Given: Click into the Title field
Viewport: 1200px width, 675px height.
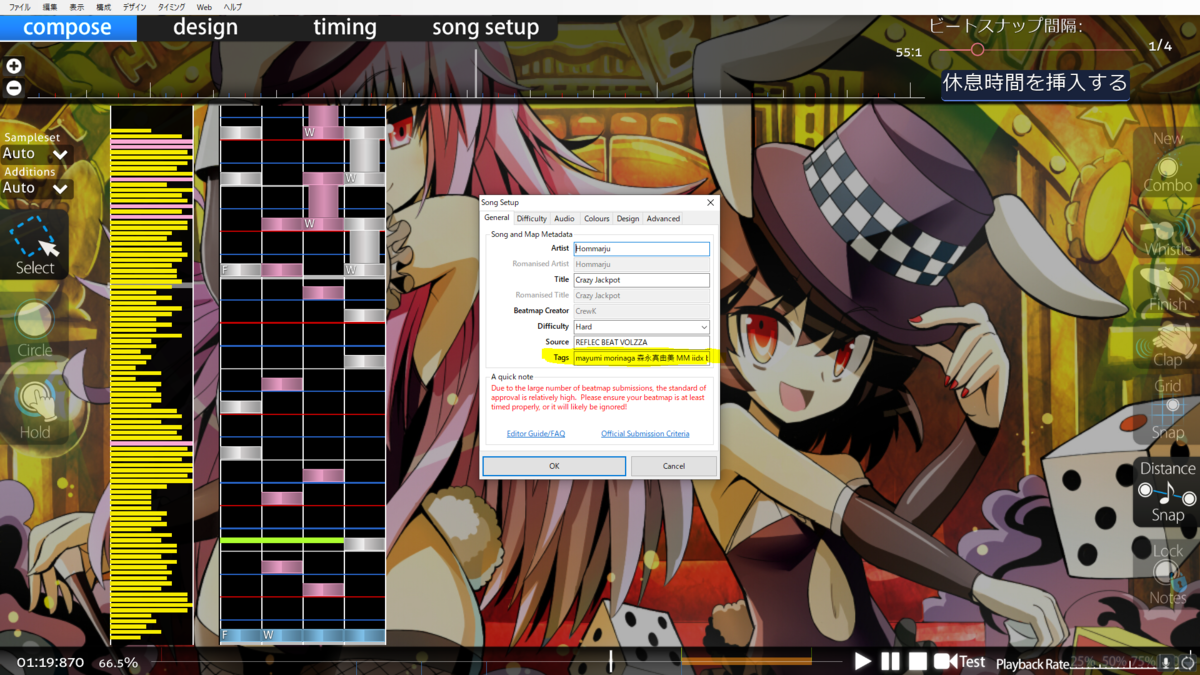Looking at the screenshot, I should 641,280.
